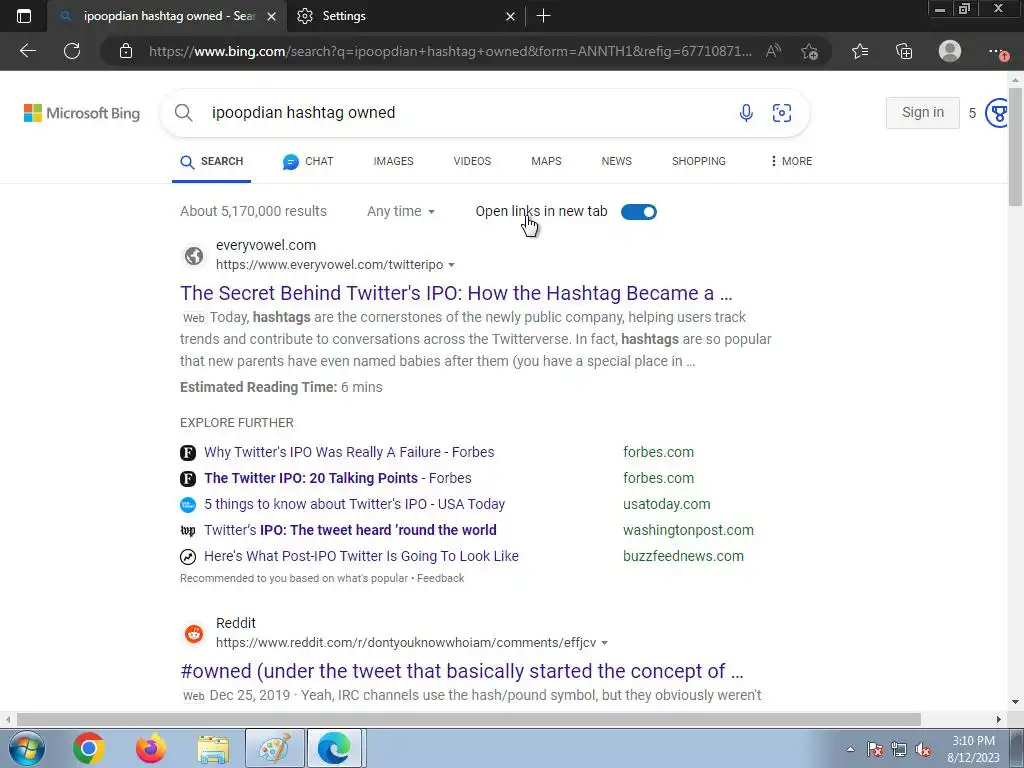
Task: Expand the Any time filter dropdown
Action: (x=400, y=211)
